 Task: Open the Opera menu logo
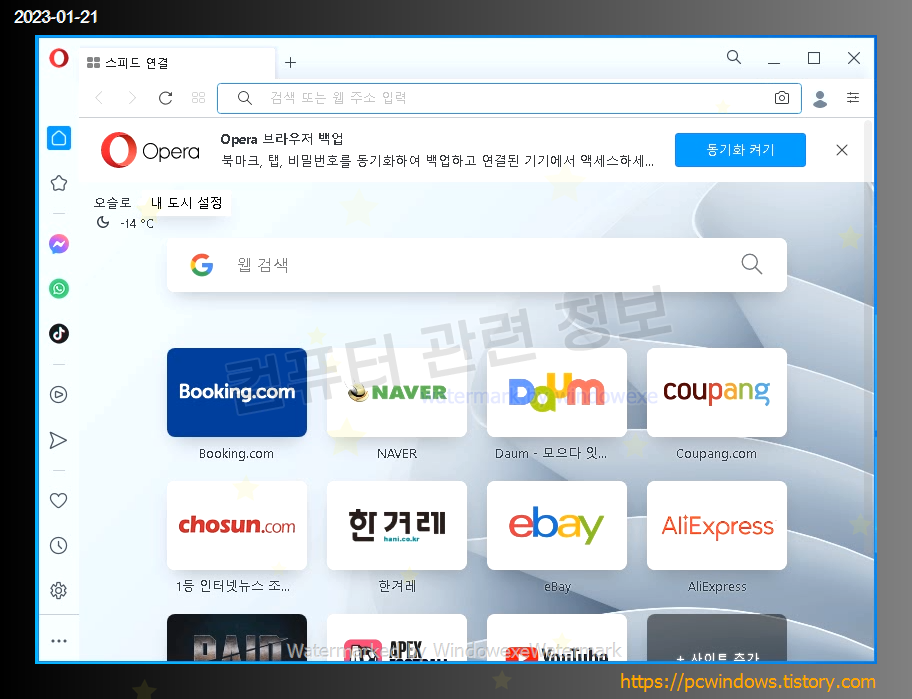pyautogui.click(x=59, y=58)
